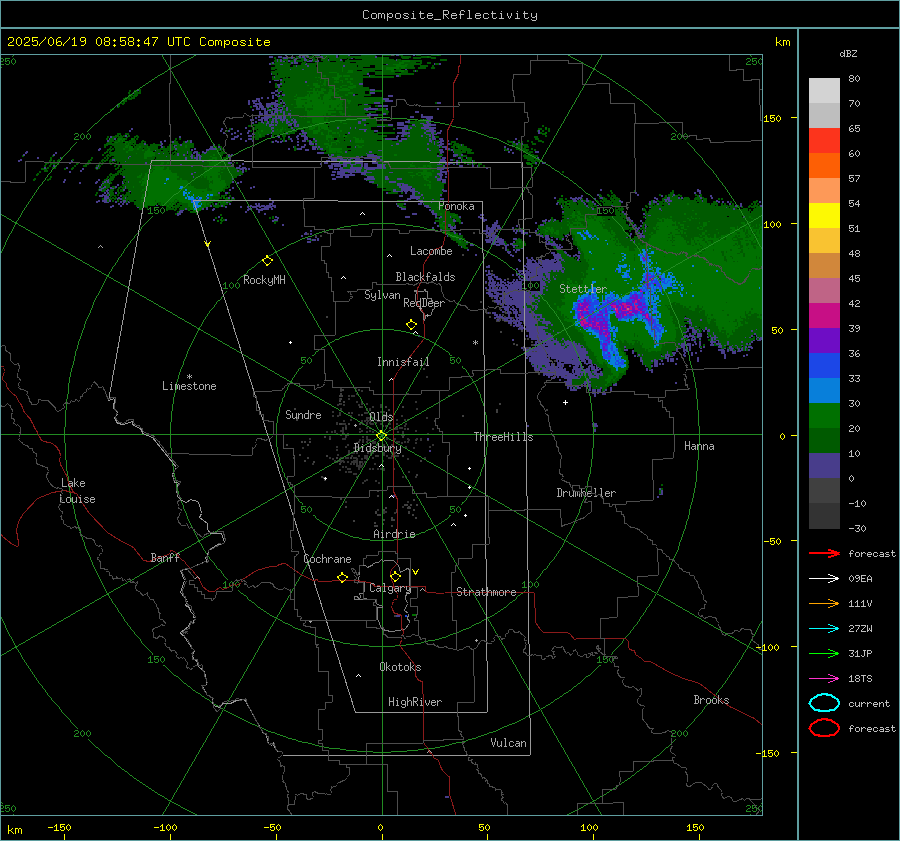Click the magenta 18TS arrow icon

[824, 679]
